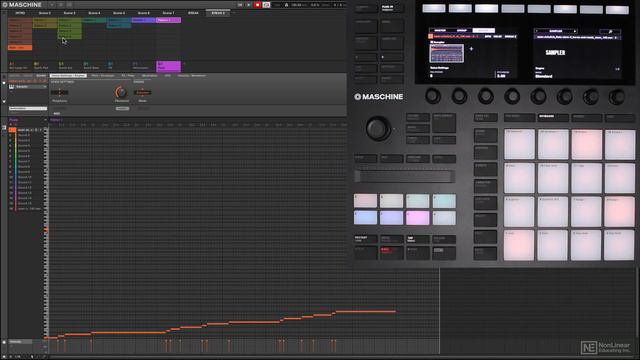The height and width of the screenshot is (360, 640).
Task: Click the Polyphony value field
Action: (x=60, y=93)
